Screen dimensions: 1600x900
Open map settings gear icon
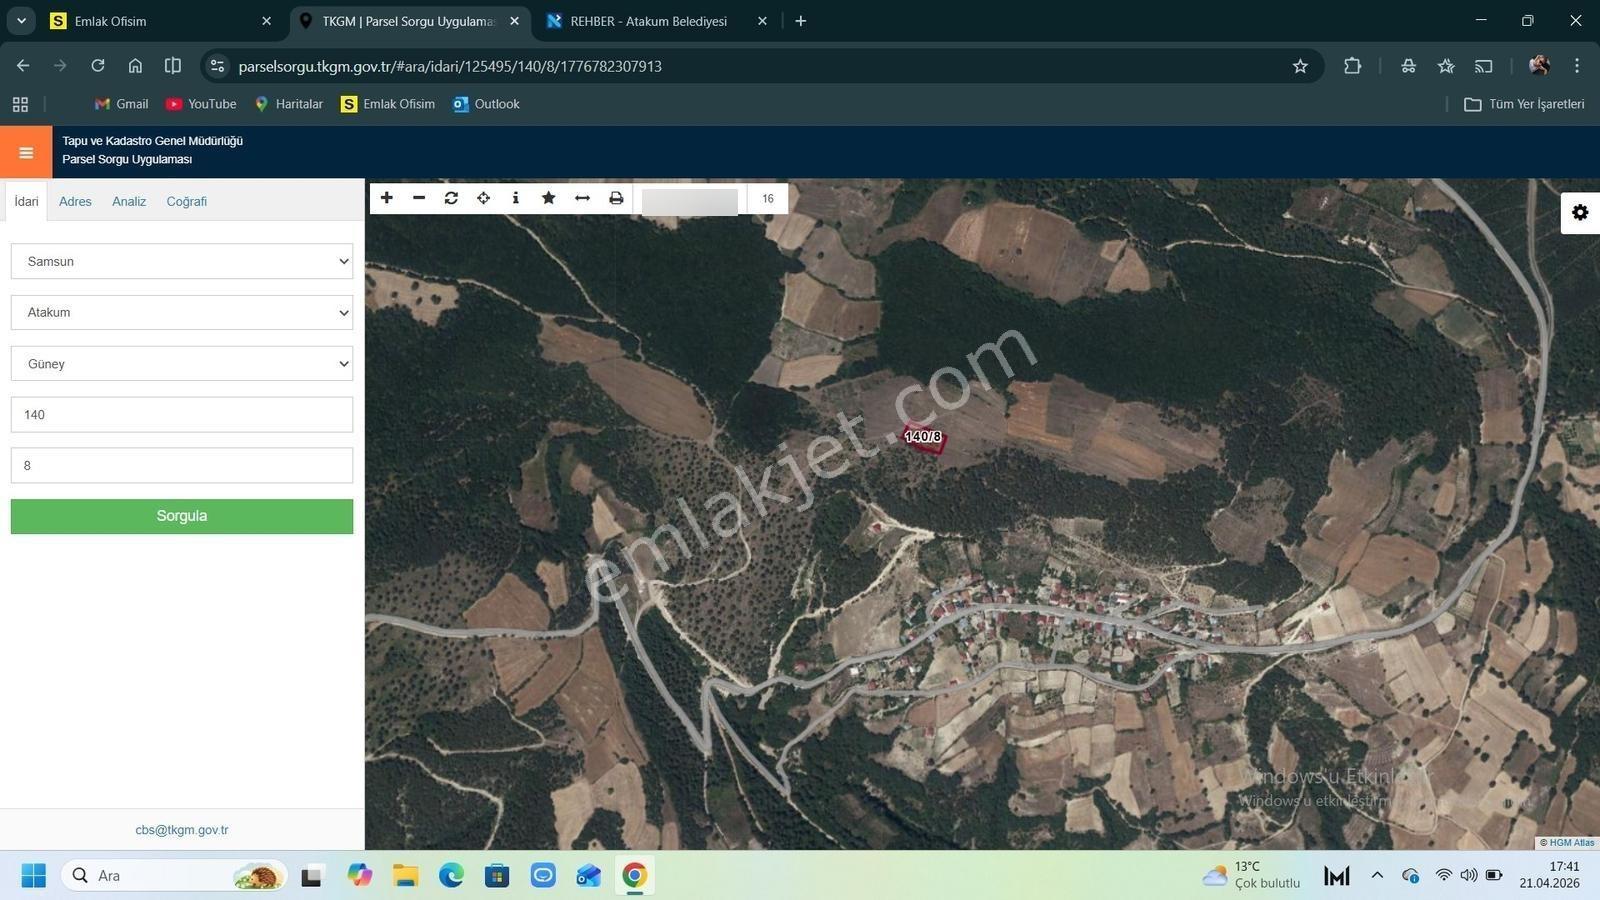click(x=1580, y=212)
